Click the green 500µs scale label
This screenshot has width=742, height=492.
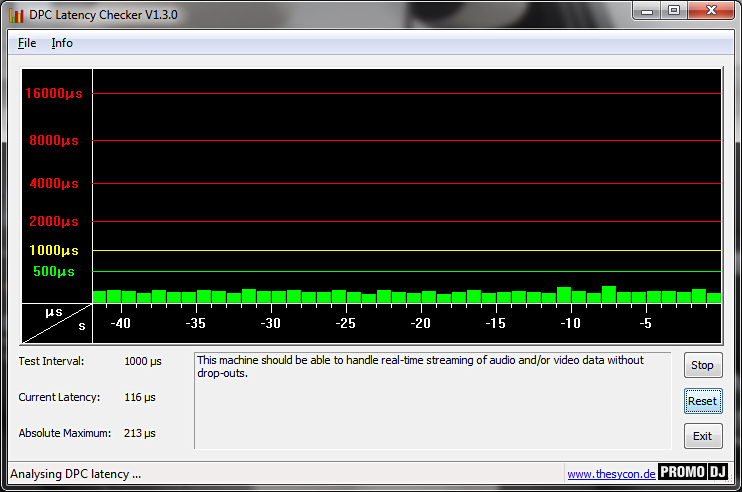coord(54,271)
